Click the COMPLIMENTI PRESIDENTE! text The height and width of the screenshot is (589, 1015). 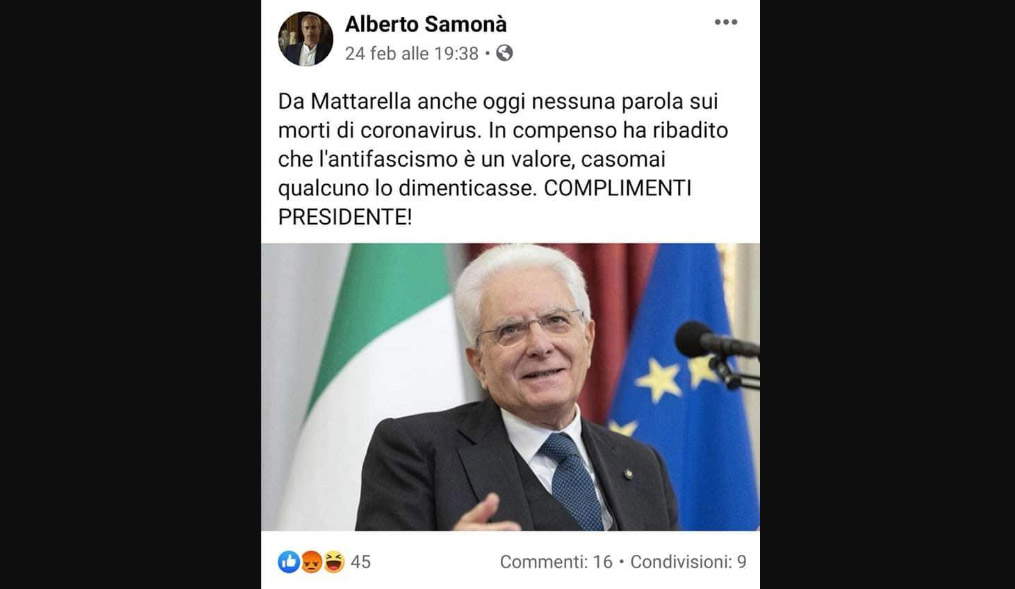point(485,203)
